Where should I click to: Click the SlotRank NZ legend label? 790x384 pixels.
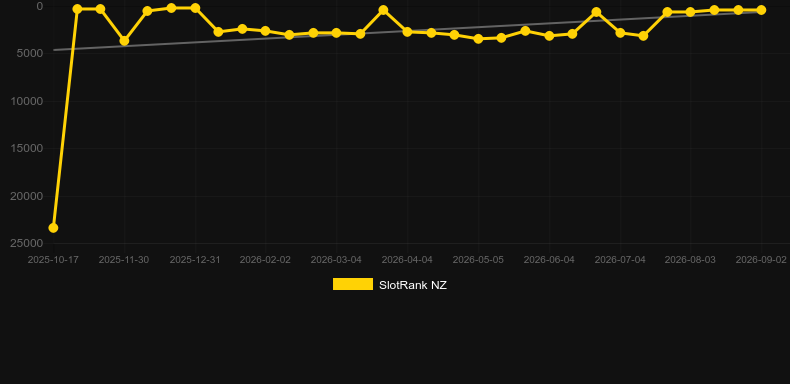tap(413, 285)
